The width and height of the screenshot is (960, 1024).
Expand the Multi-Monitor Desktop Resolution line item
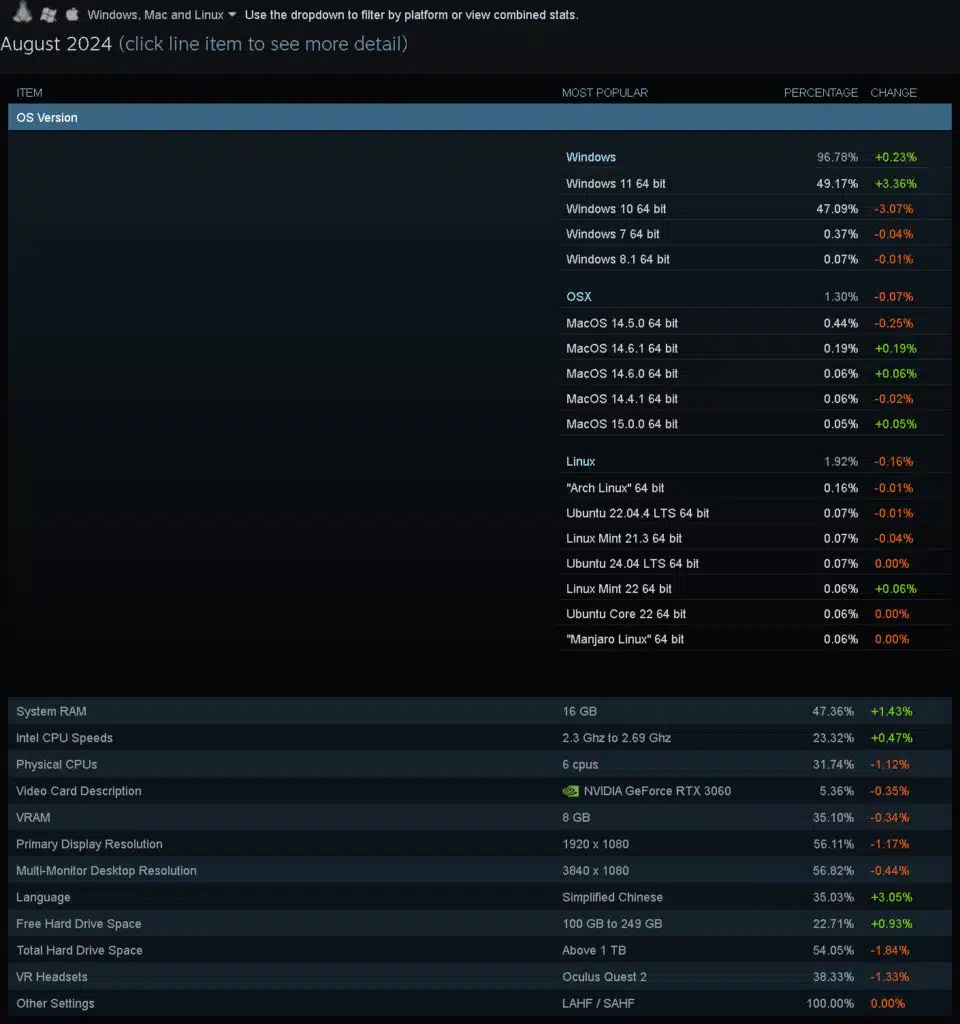click(479, 871)
